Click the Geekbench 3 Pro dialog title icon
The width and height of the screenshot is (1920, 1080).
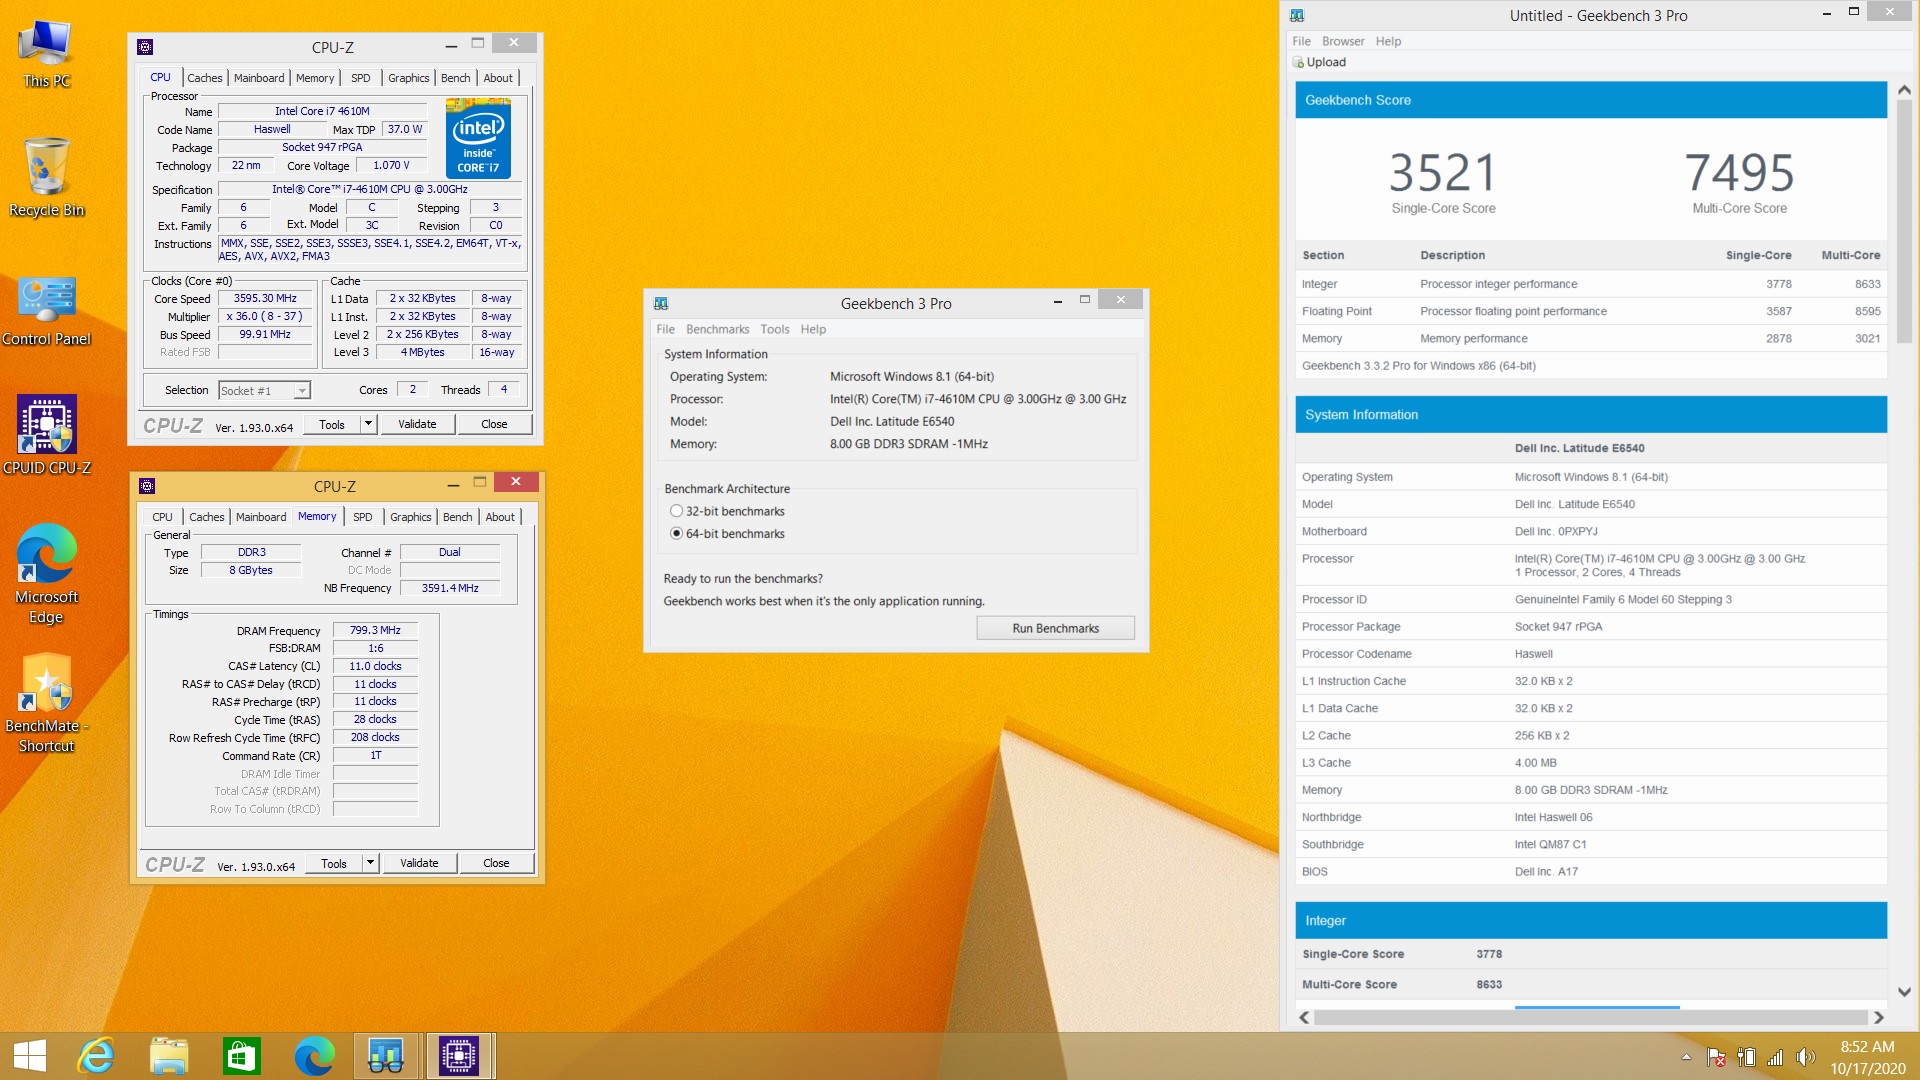tap(661, 303)
